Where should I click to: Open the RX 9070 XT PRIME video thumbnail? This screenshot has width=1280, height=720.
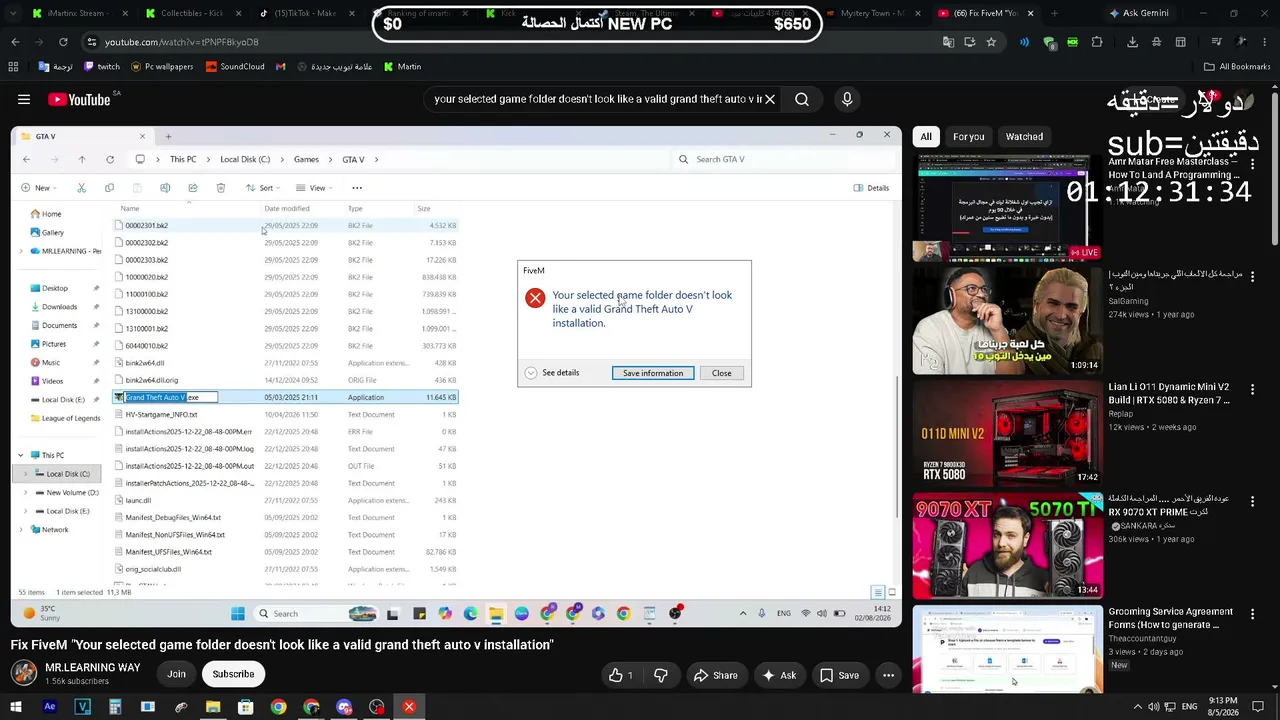click(1008, 545)
